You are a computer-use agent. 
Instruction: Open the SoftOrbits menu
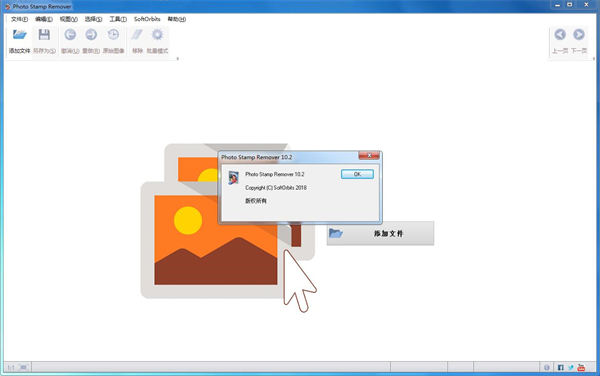147,19
